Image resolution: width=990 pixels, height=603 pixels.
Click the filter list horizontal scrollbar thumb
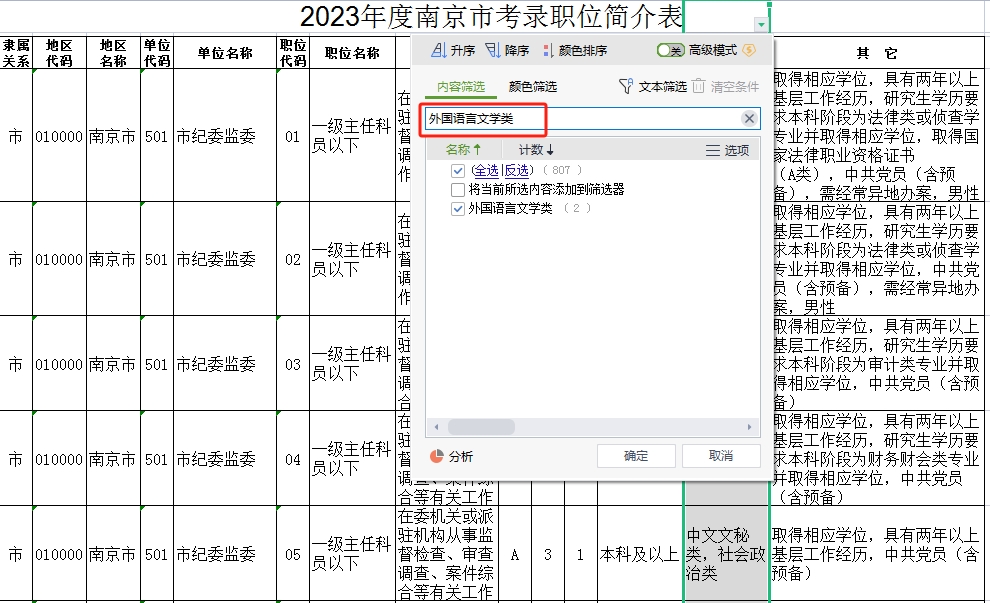481,427
